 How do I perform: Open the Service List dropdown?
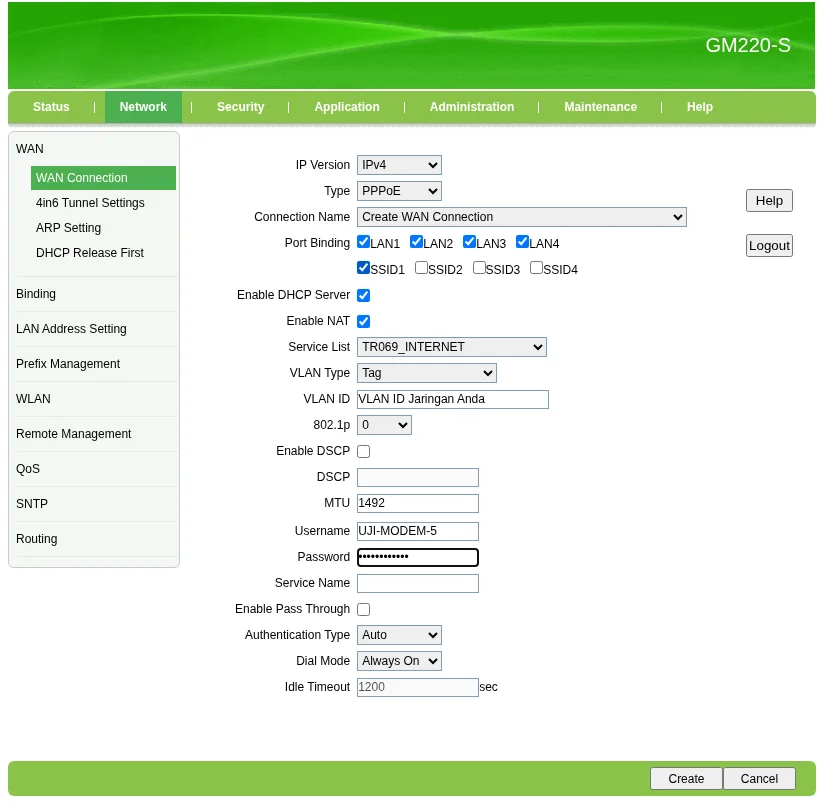451,347
